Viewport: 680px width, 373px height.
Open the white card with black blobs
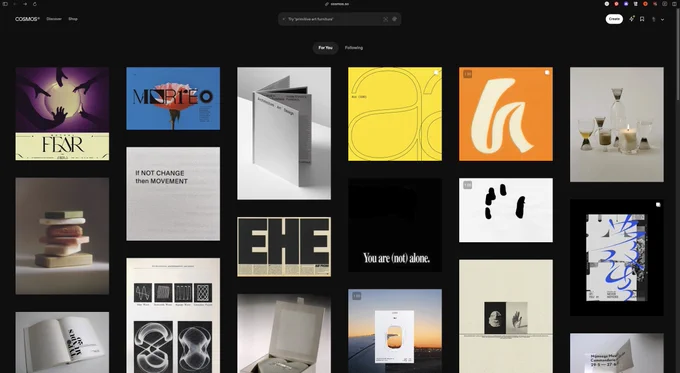pyautogui.click(x=506, y=210)
